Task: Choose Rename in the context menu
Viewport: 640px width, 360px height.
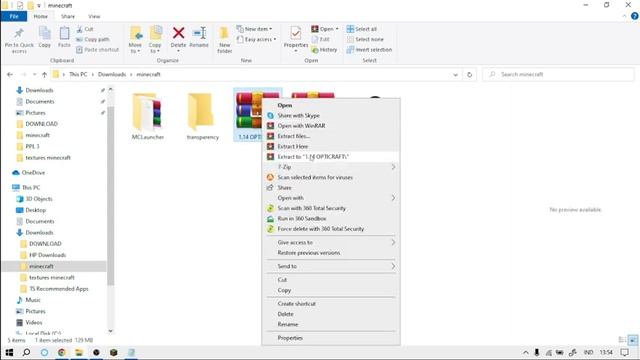Action: coord(331,324)
